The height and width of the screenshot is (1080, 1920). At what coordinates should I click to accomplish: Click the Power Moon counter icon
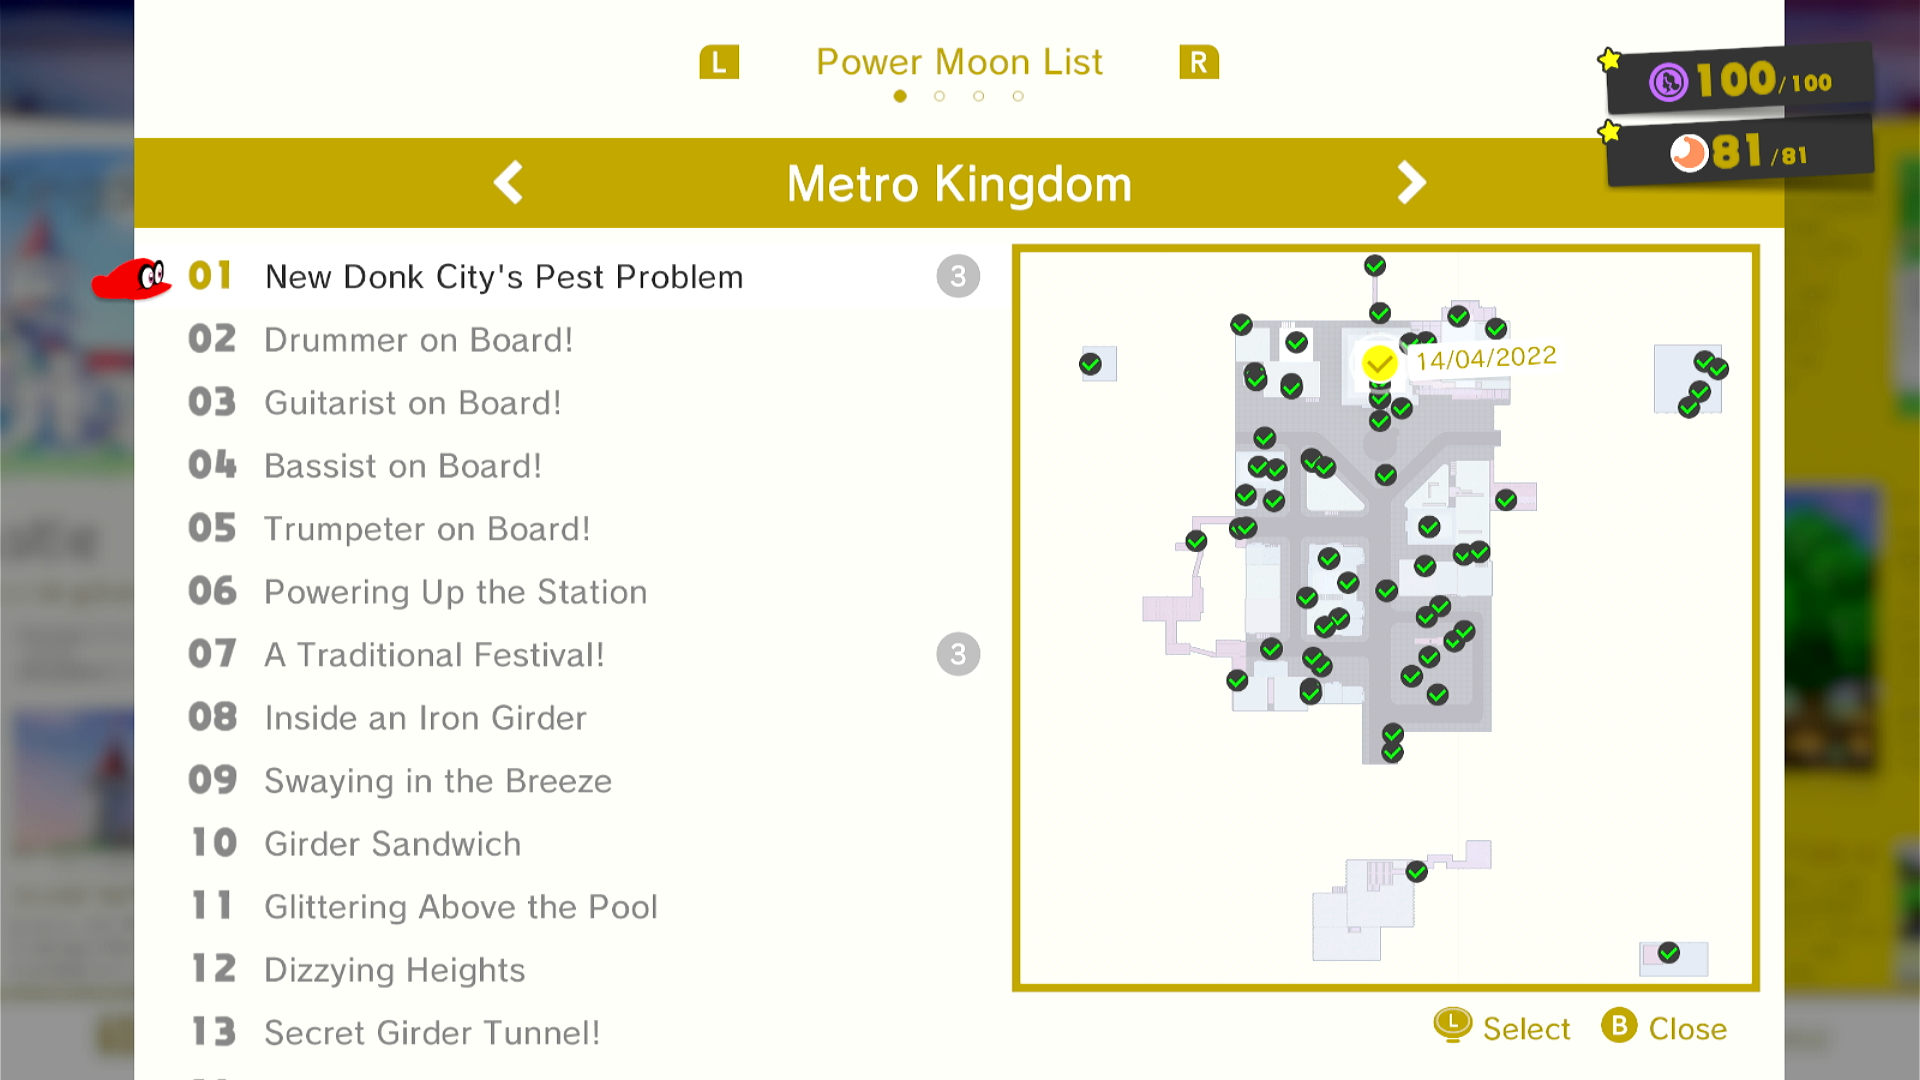click(x=1689, y=153)
